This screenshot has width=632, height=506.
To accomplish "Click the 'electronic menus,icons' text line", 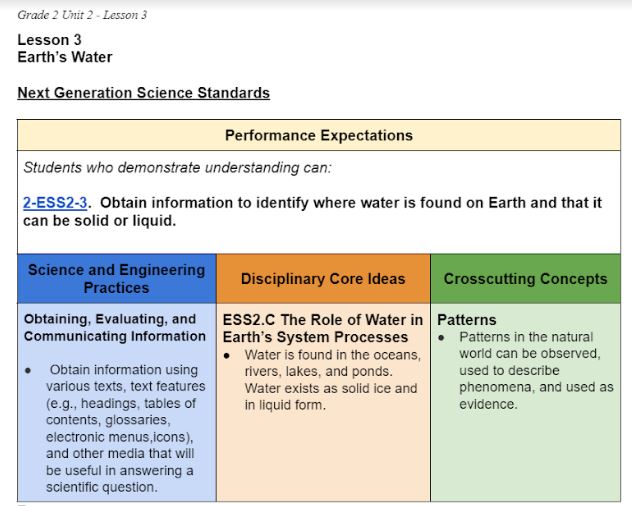I will [x=119, y=437].
